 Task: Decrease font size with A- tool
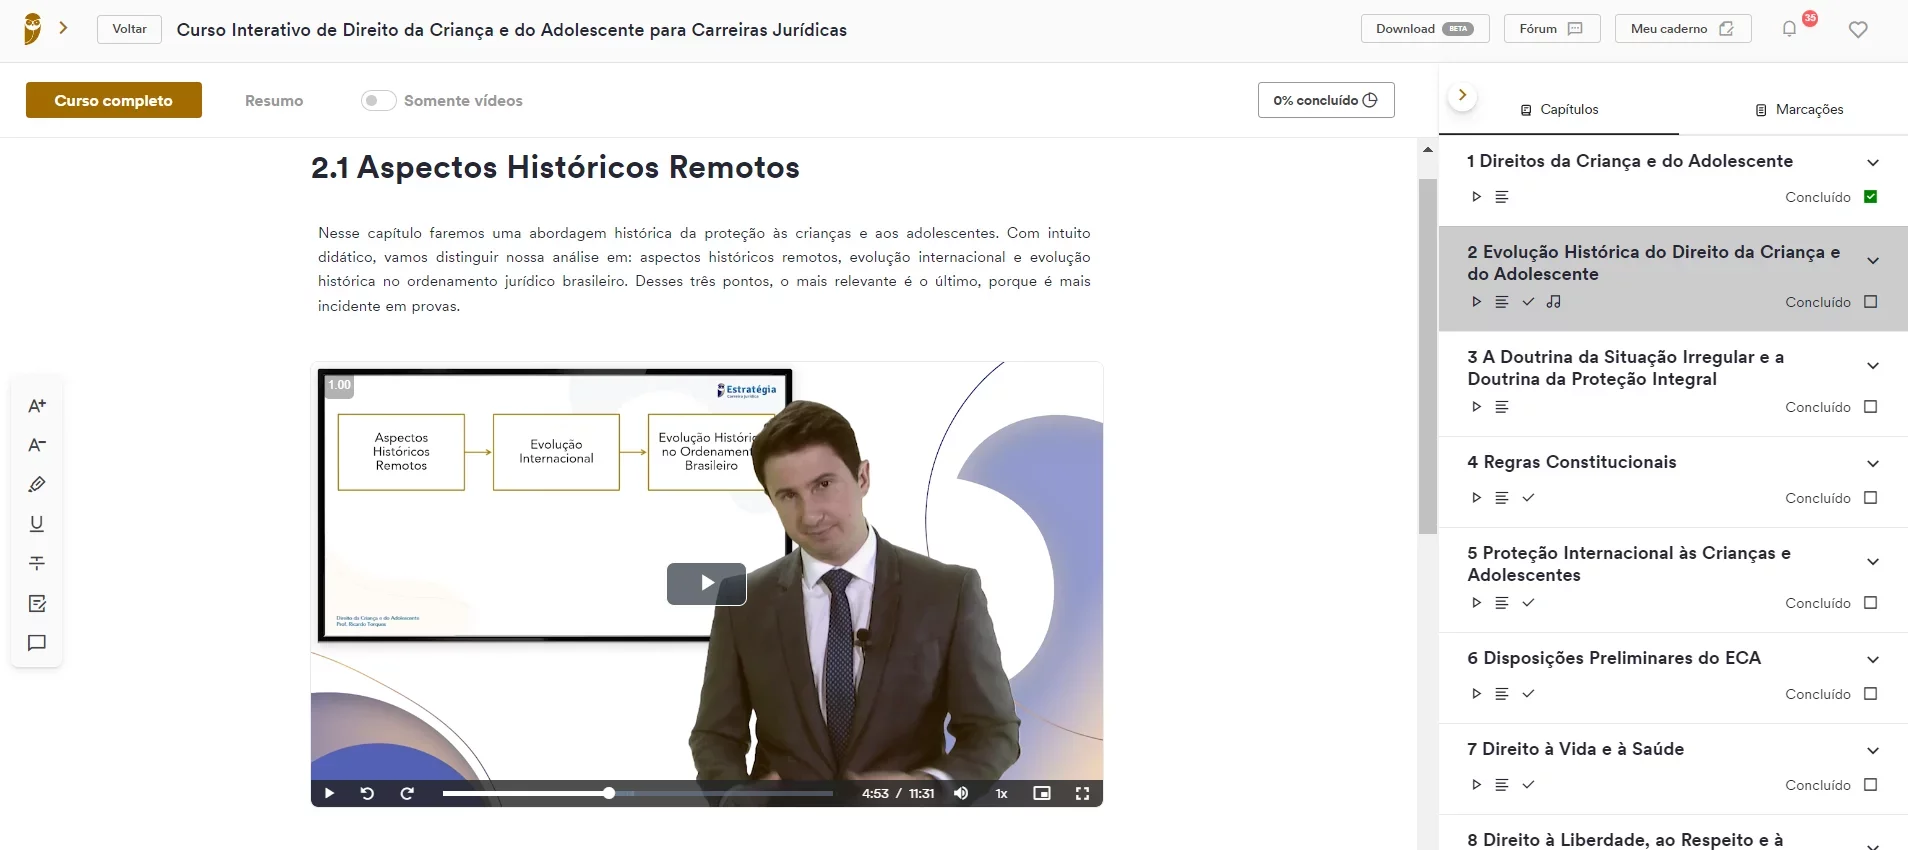(x=37, y=445)
